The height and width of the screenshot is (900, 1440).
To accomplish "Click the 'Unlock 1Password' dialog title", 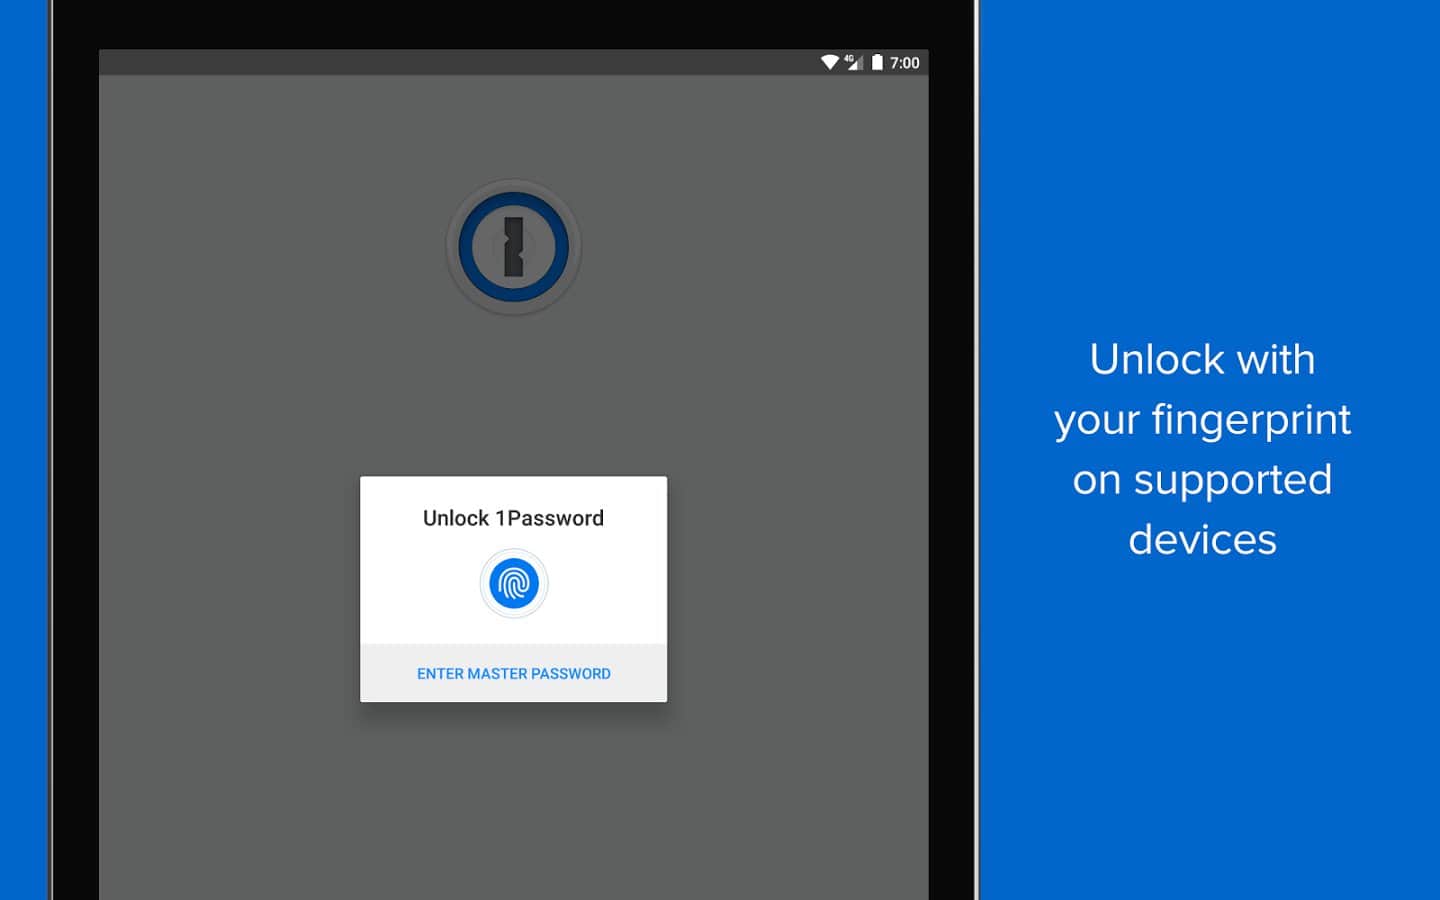I will (513, 518).
